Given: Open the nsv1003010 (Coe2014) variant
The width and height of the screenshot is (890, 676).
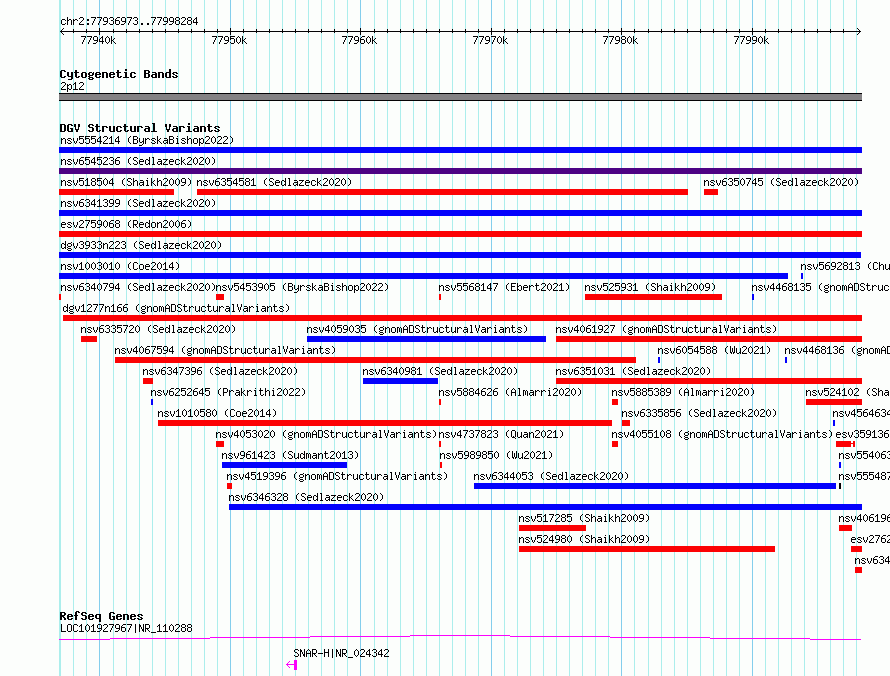Looking at the screenshot, I should tap(120, 266).
